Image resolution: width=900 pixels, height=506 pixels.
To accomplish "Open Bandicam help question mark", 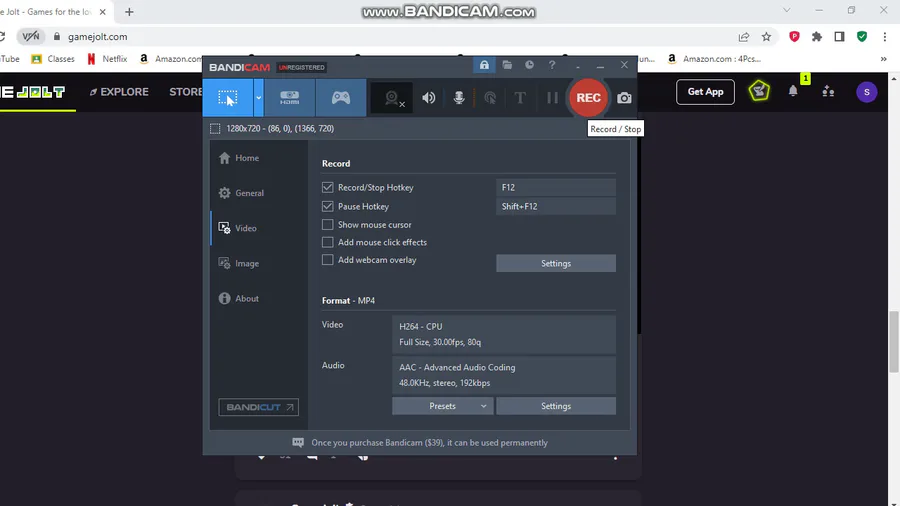I will (552, 65).
